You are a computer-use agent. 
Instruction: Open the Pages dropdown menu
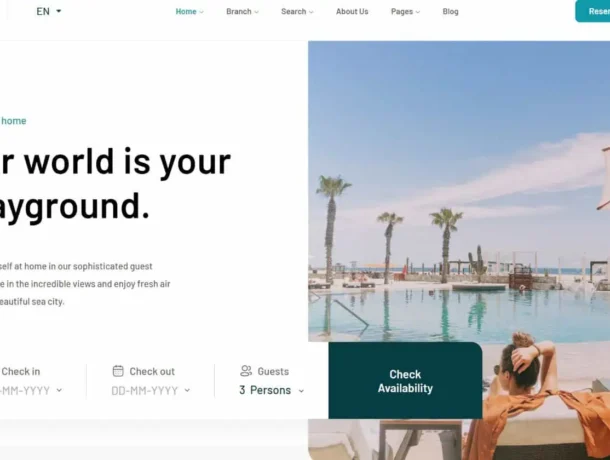tap(405, 12)
